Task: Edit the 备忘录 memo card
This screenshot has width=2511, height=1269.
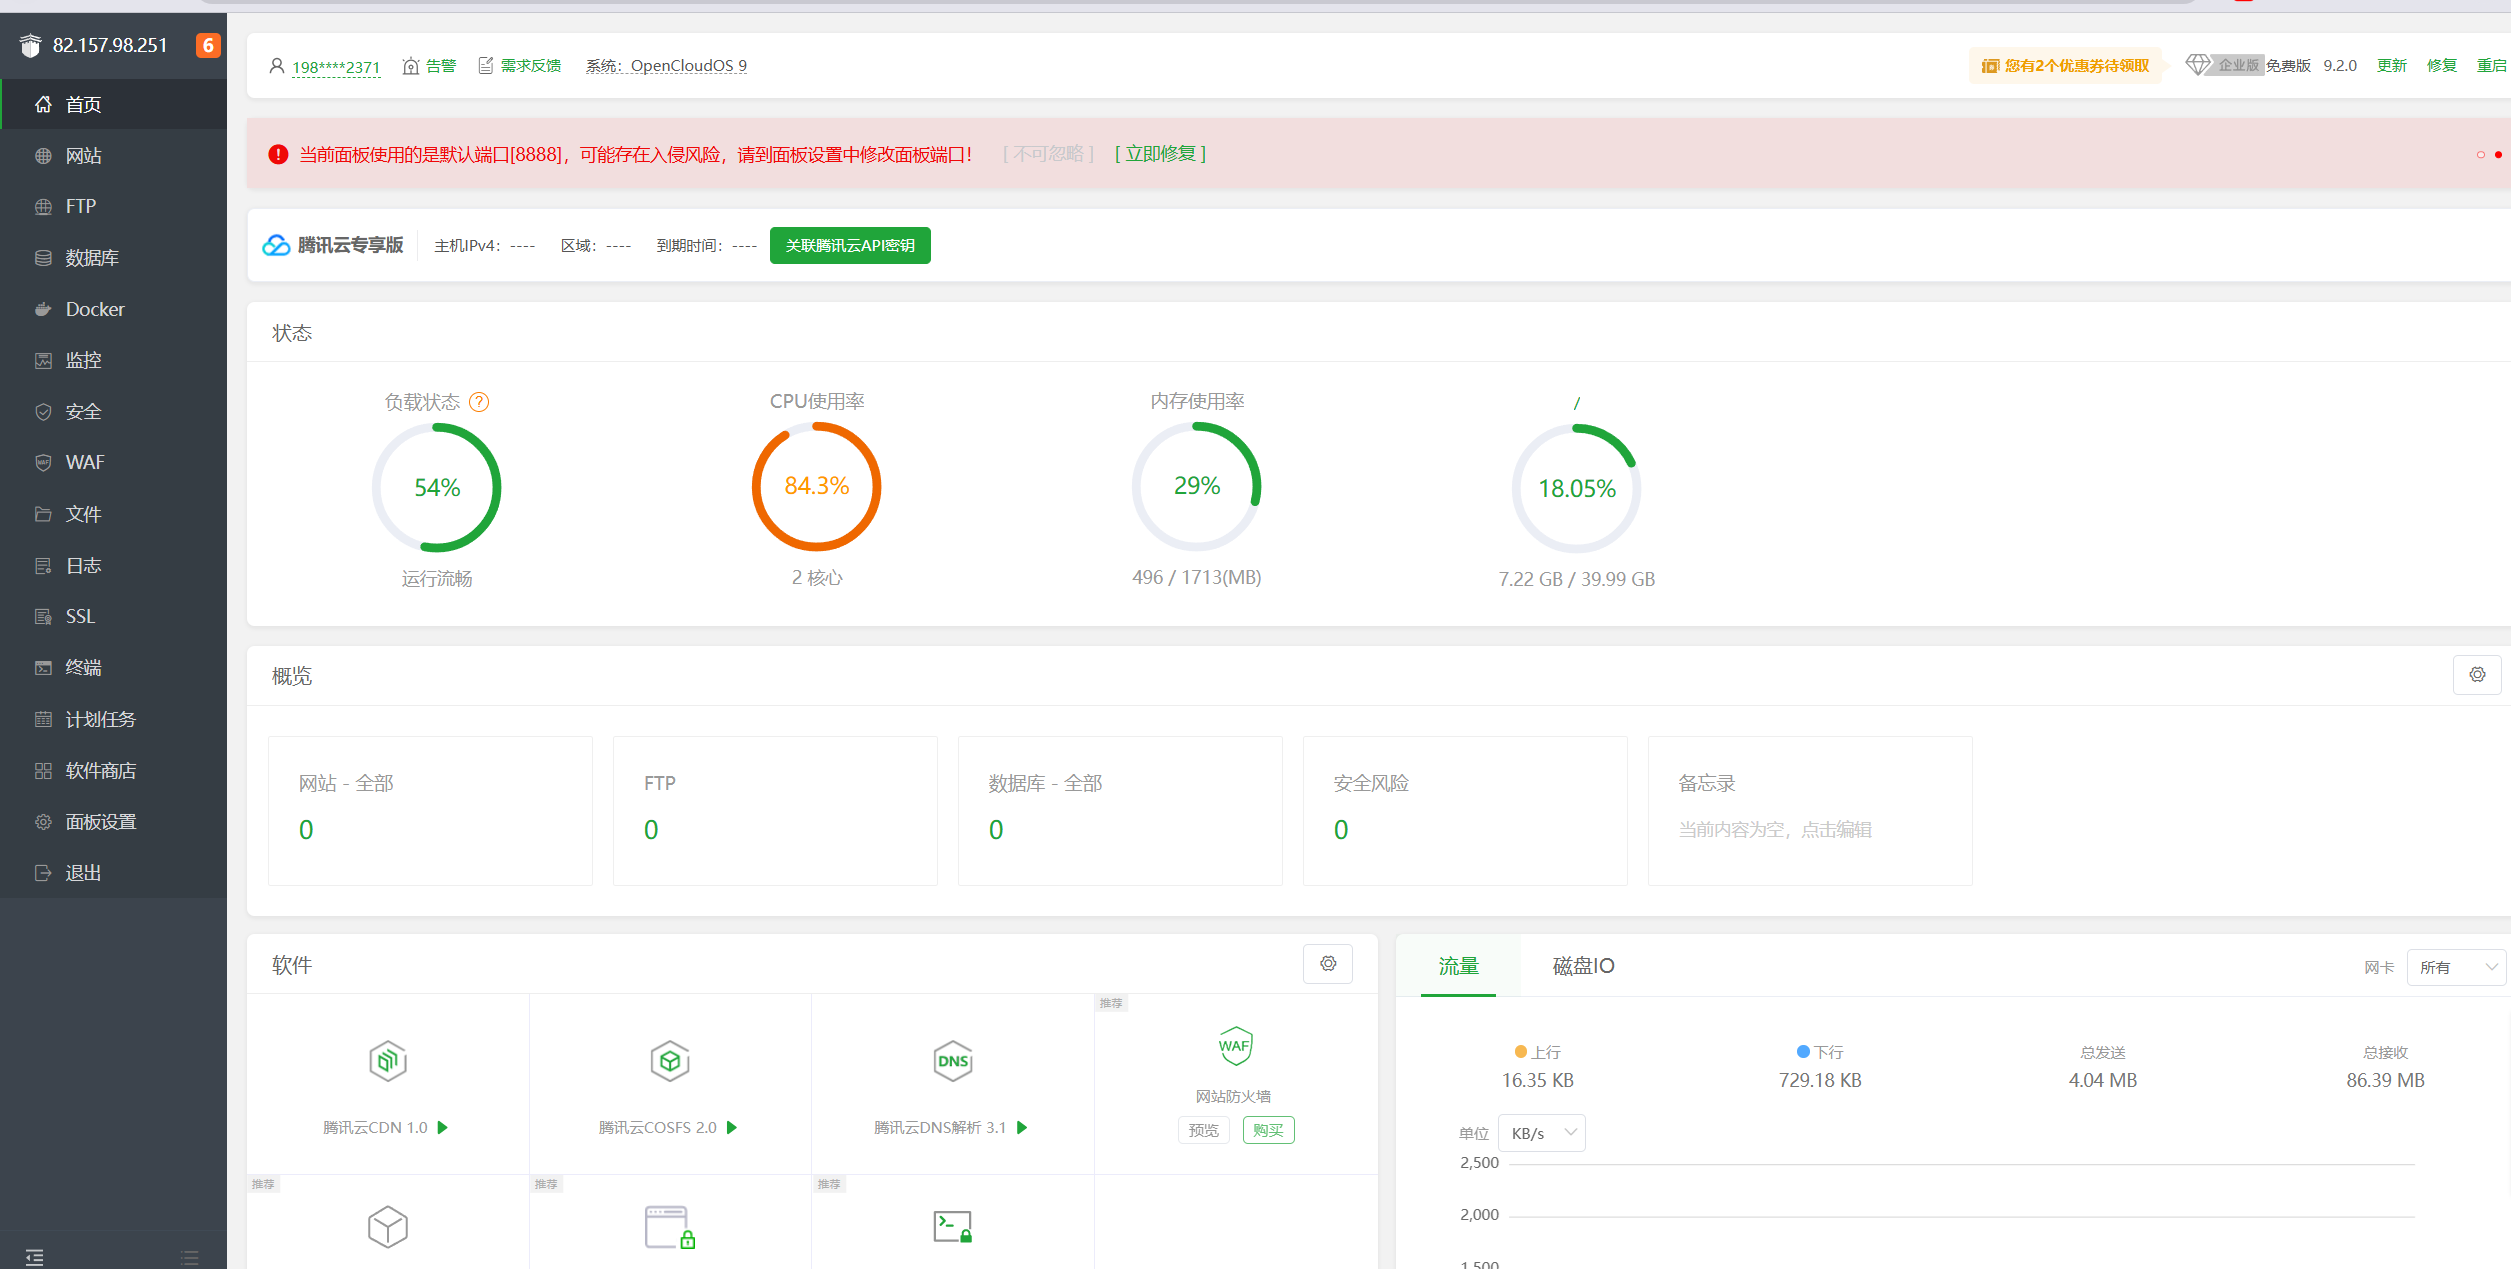Action: [1810, 811]
